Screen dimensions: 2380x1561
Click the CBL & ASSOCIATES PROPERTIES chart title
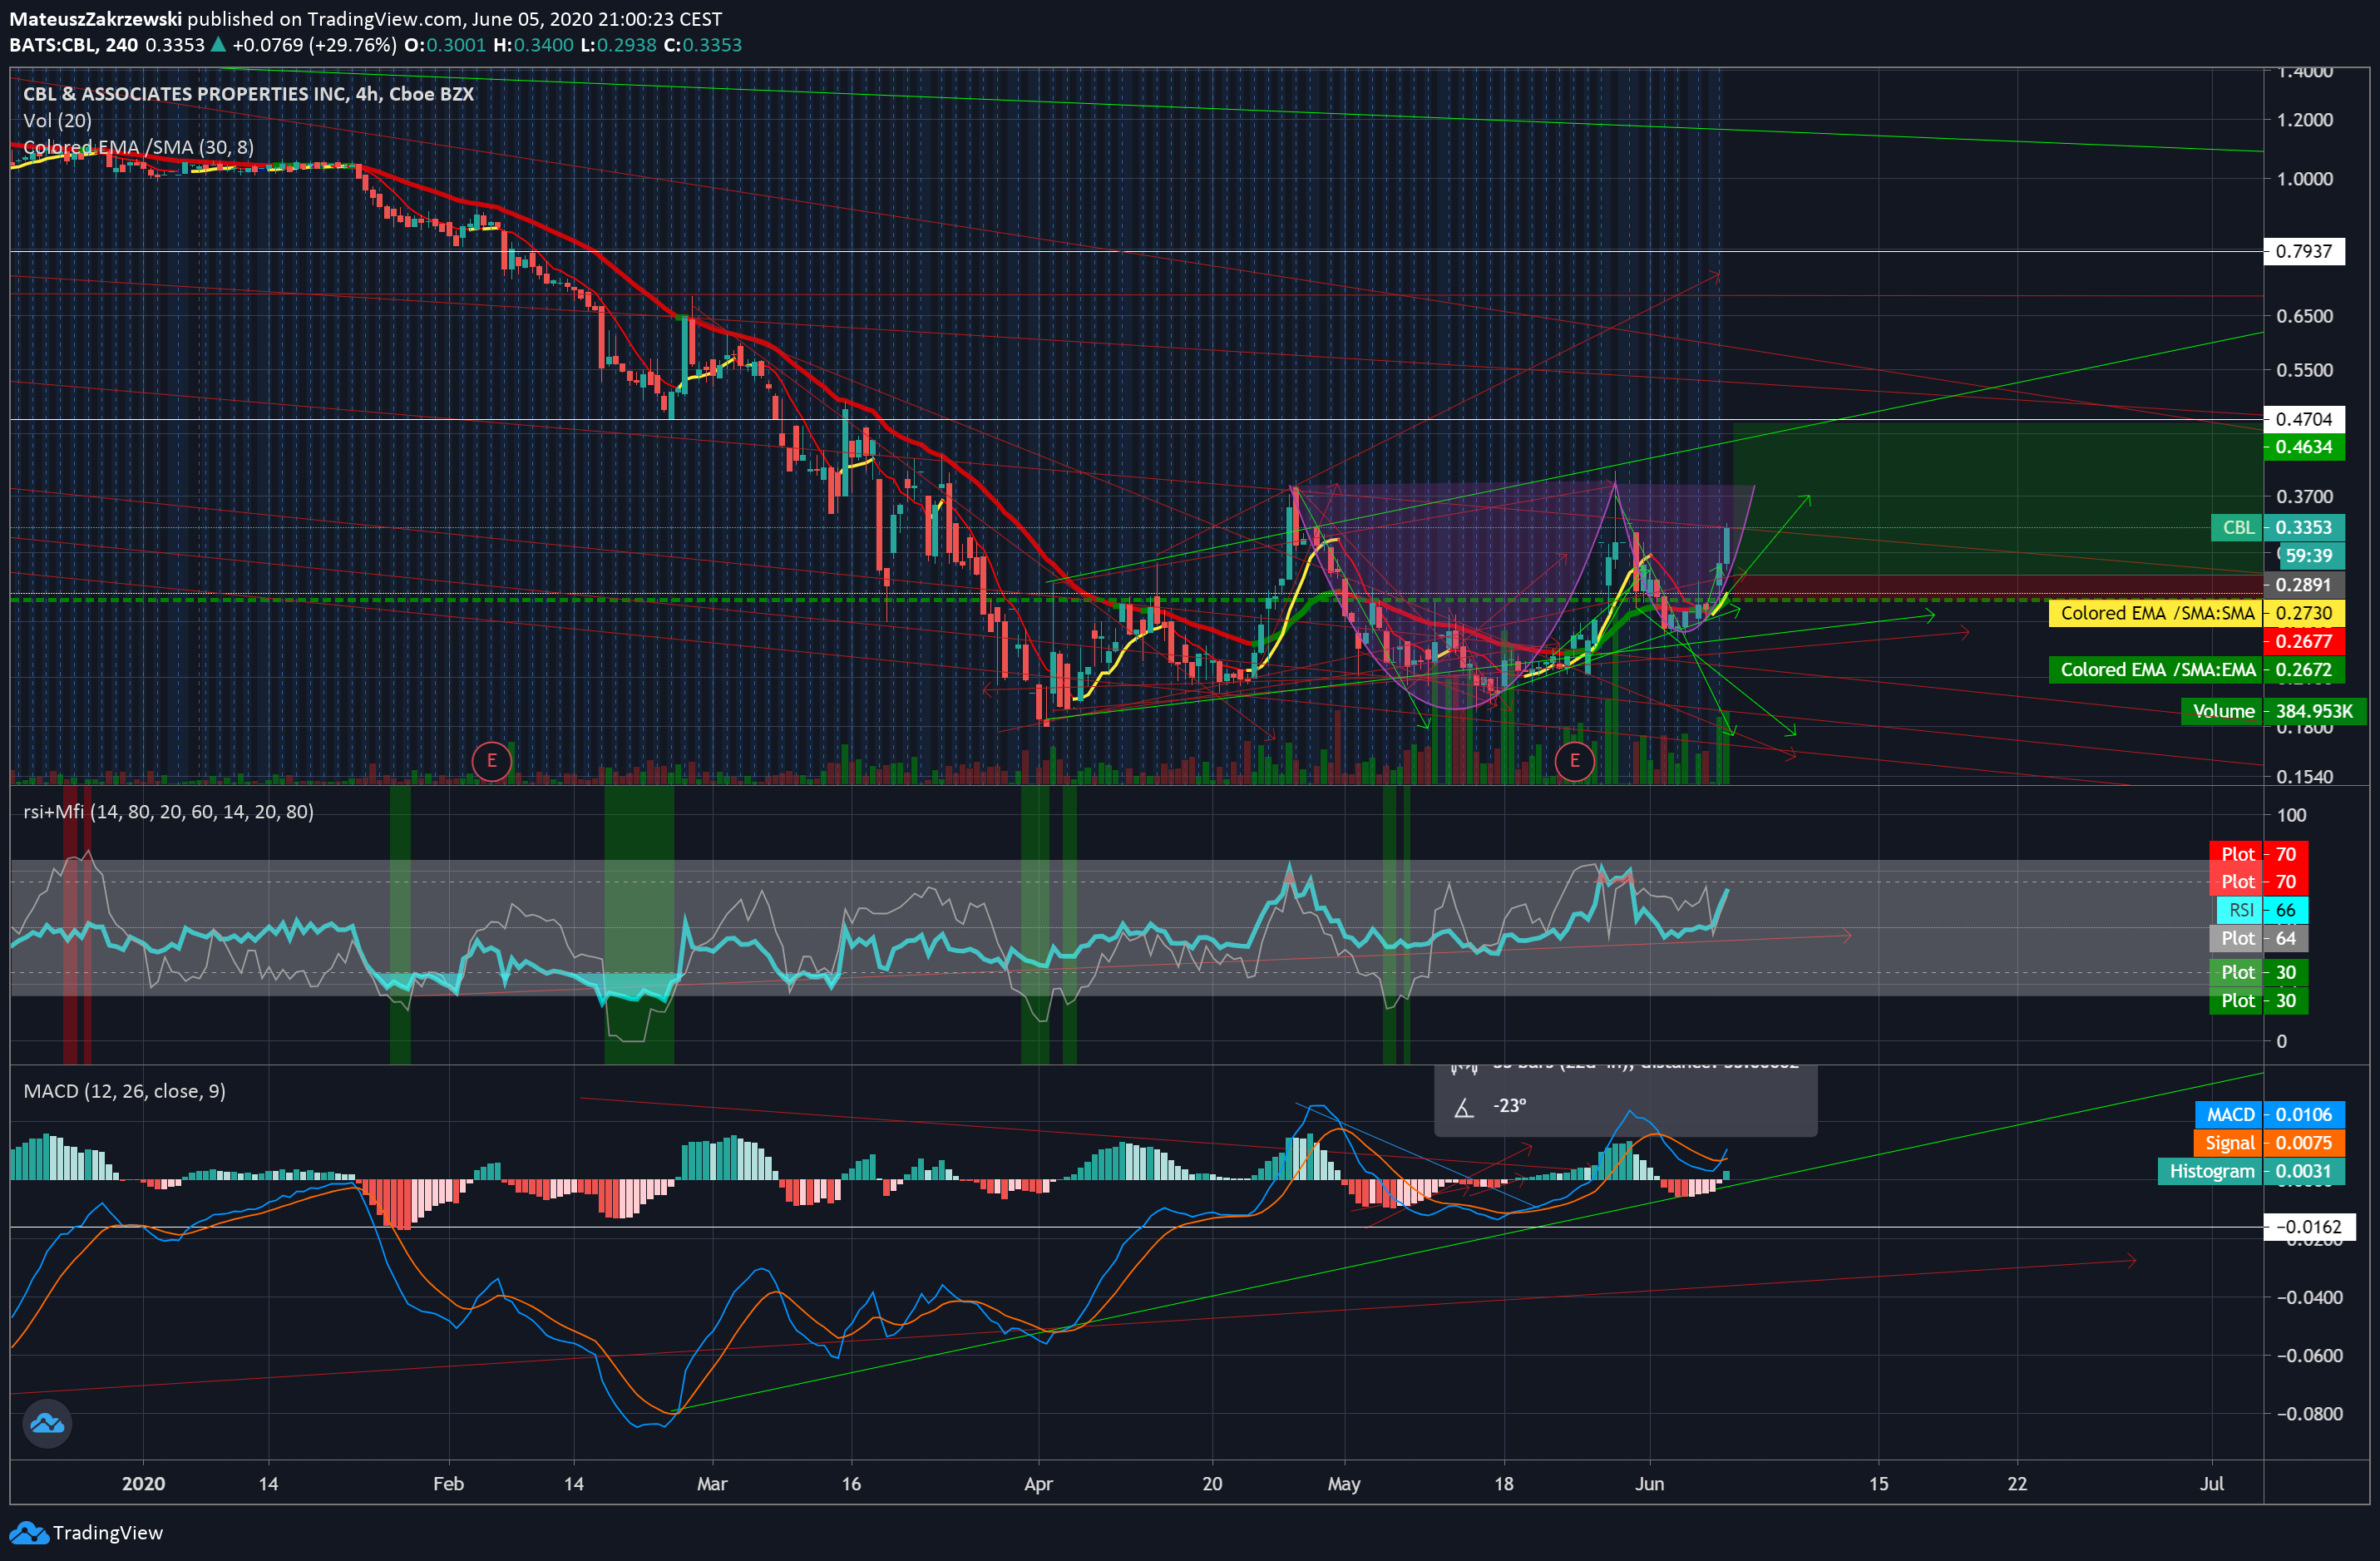coord(248,94)
